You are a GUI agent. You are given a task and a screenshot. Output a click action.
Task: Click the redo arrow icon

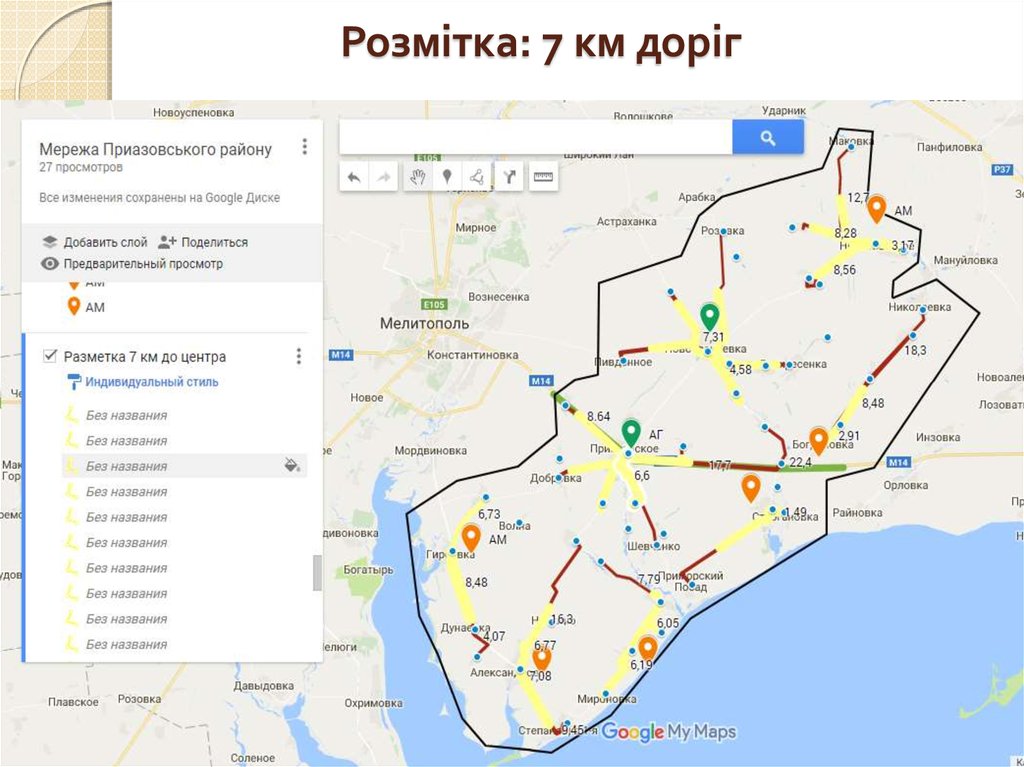(384, 177)
